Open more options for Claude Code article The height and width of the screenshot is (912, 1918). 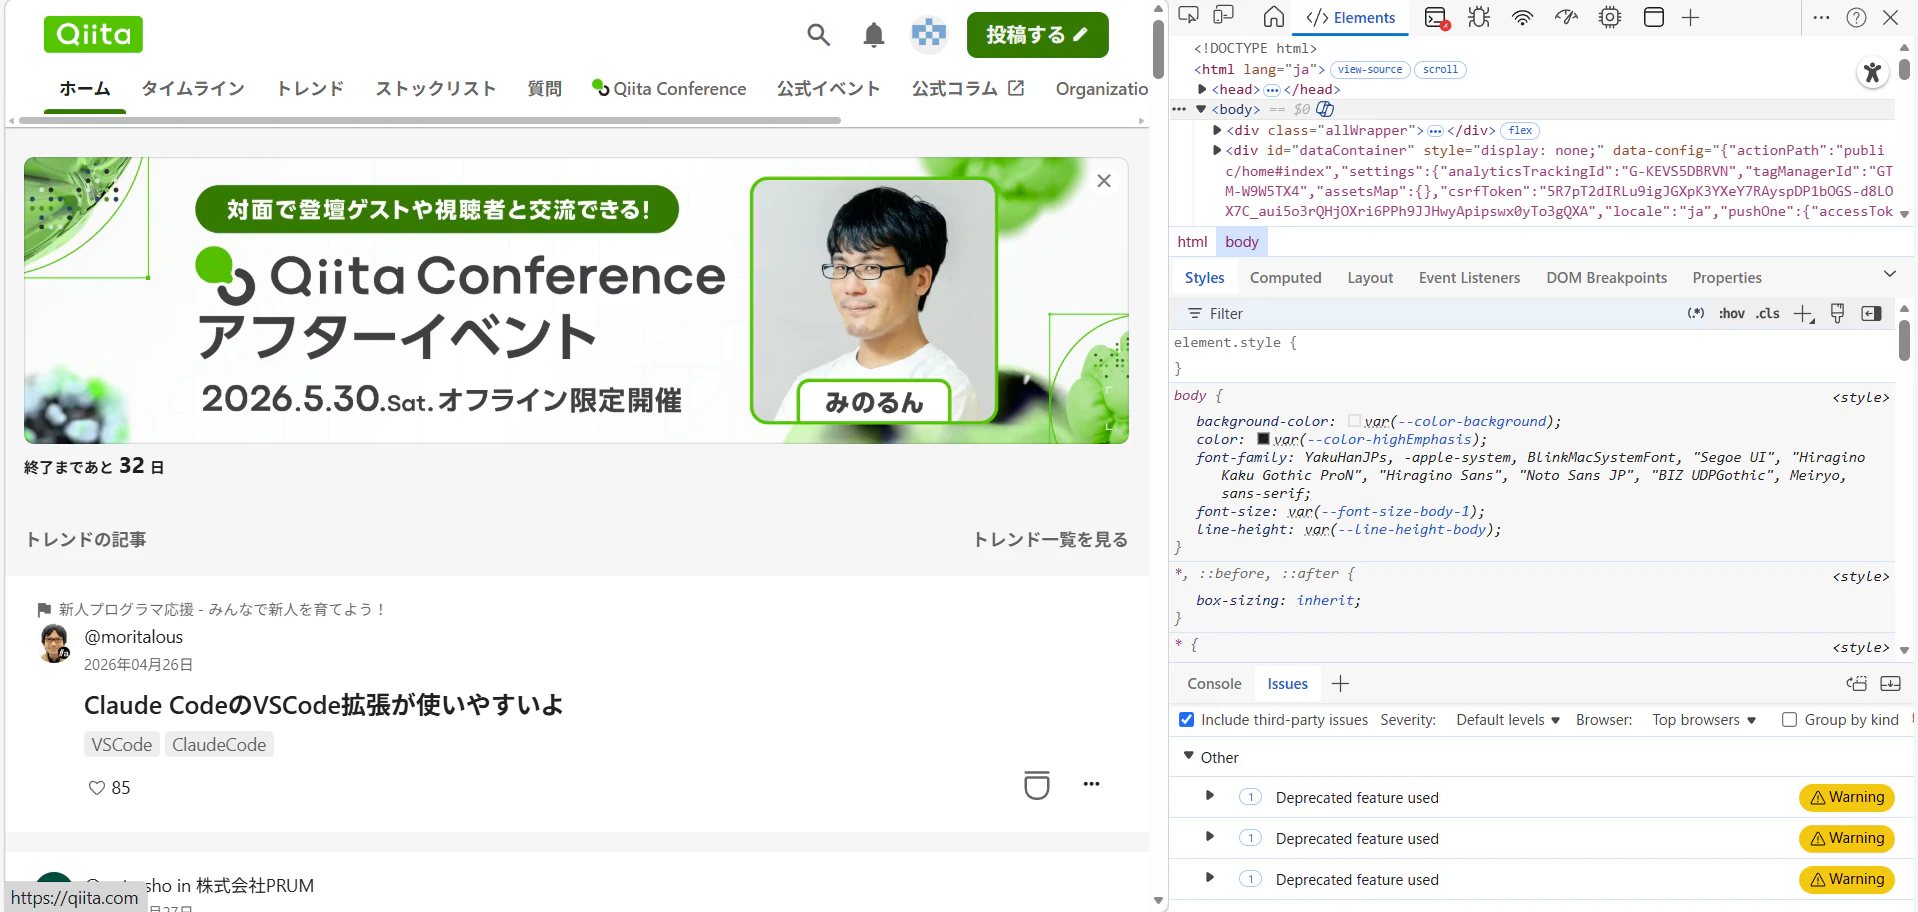click(1091, 784)
